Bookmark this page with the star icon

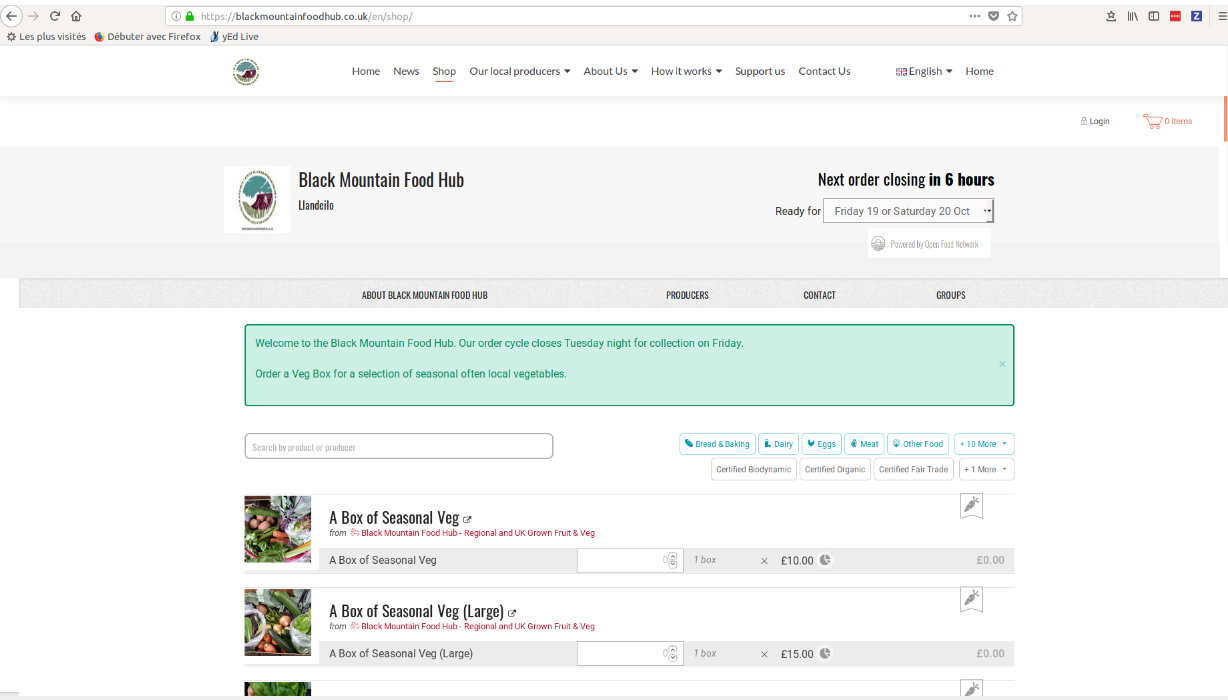(x=1012, y=16)
